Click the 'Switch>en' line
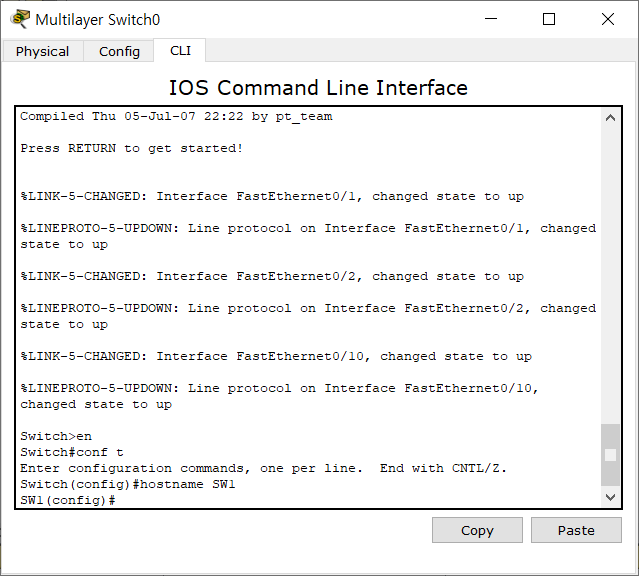 (56, 436)
